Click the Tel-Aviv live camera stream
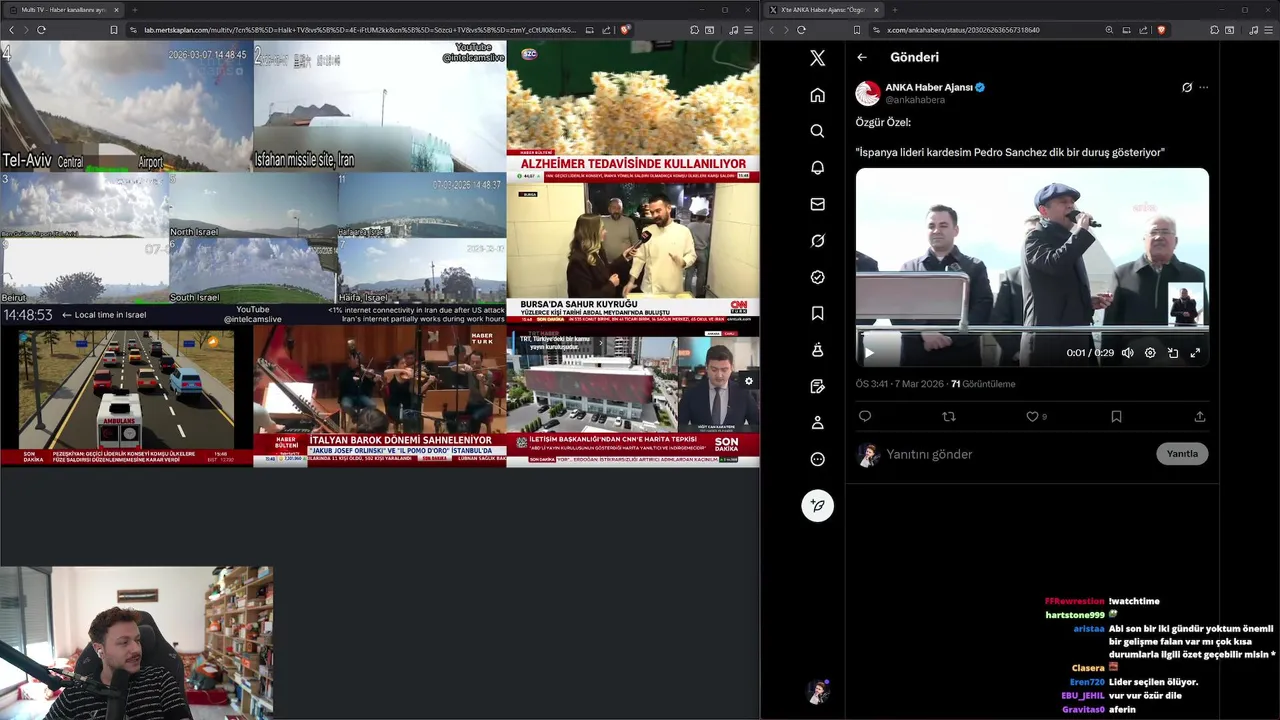Image resolution: width=1280 pixels, height=720 pixels. point(126,106)
